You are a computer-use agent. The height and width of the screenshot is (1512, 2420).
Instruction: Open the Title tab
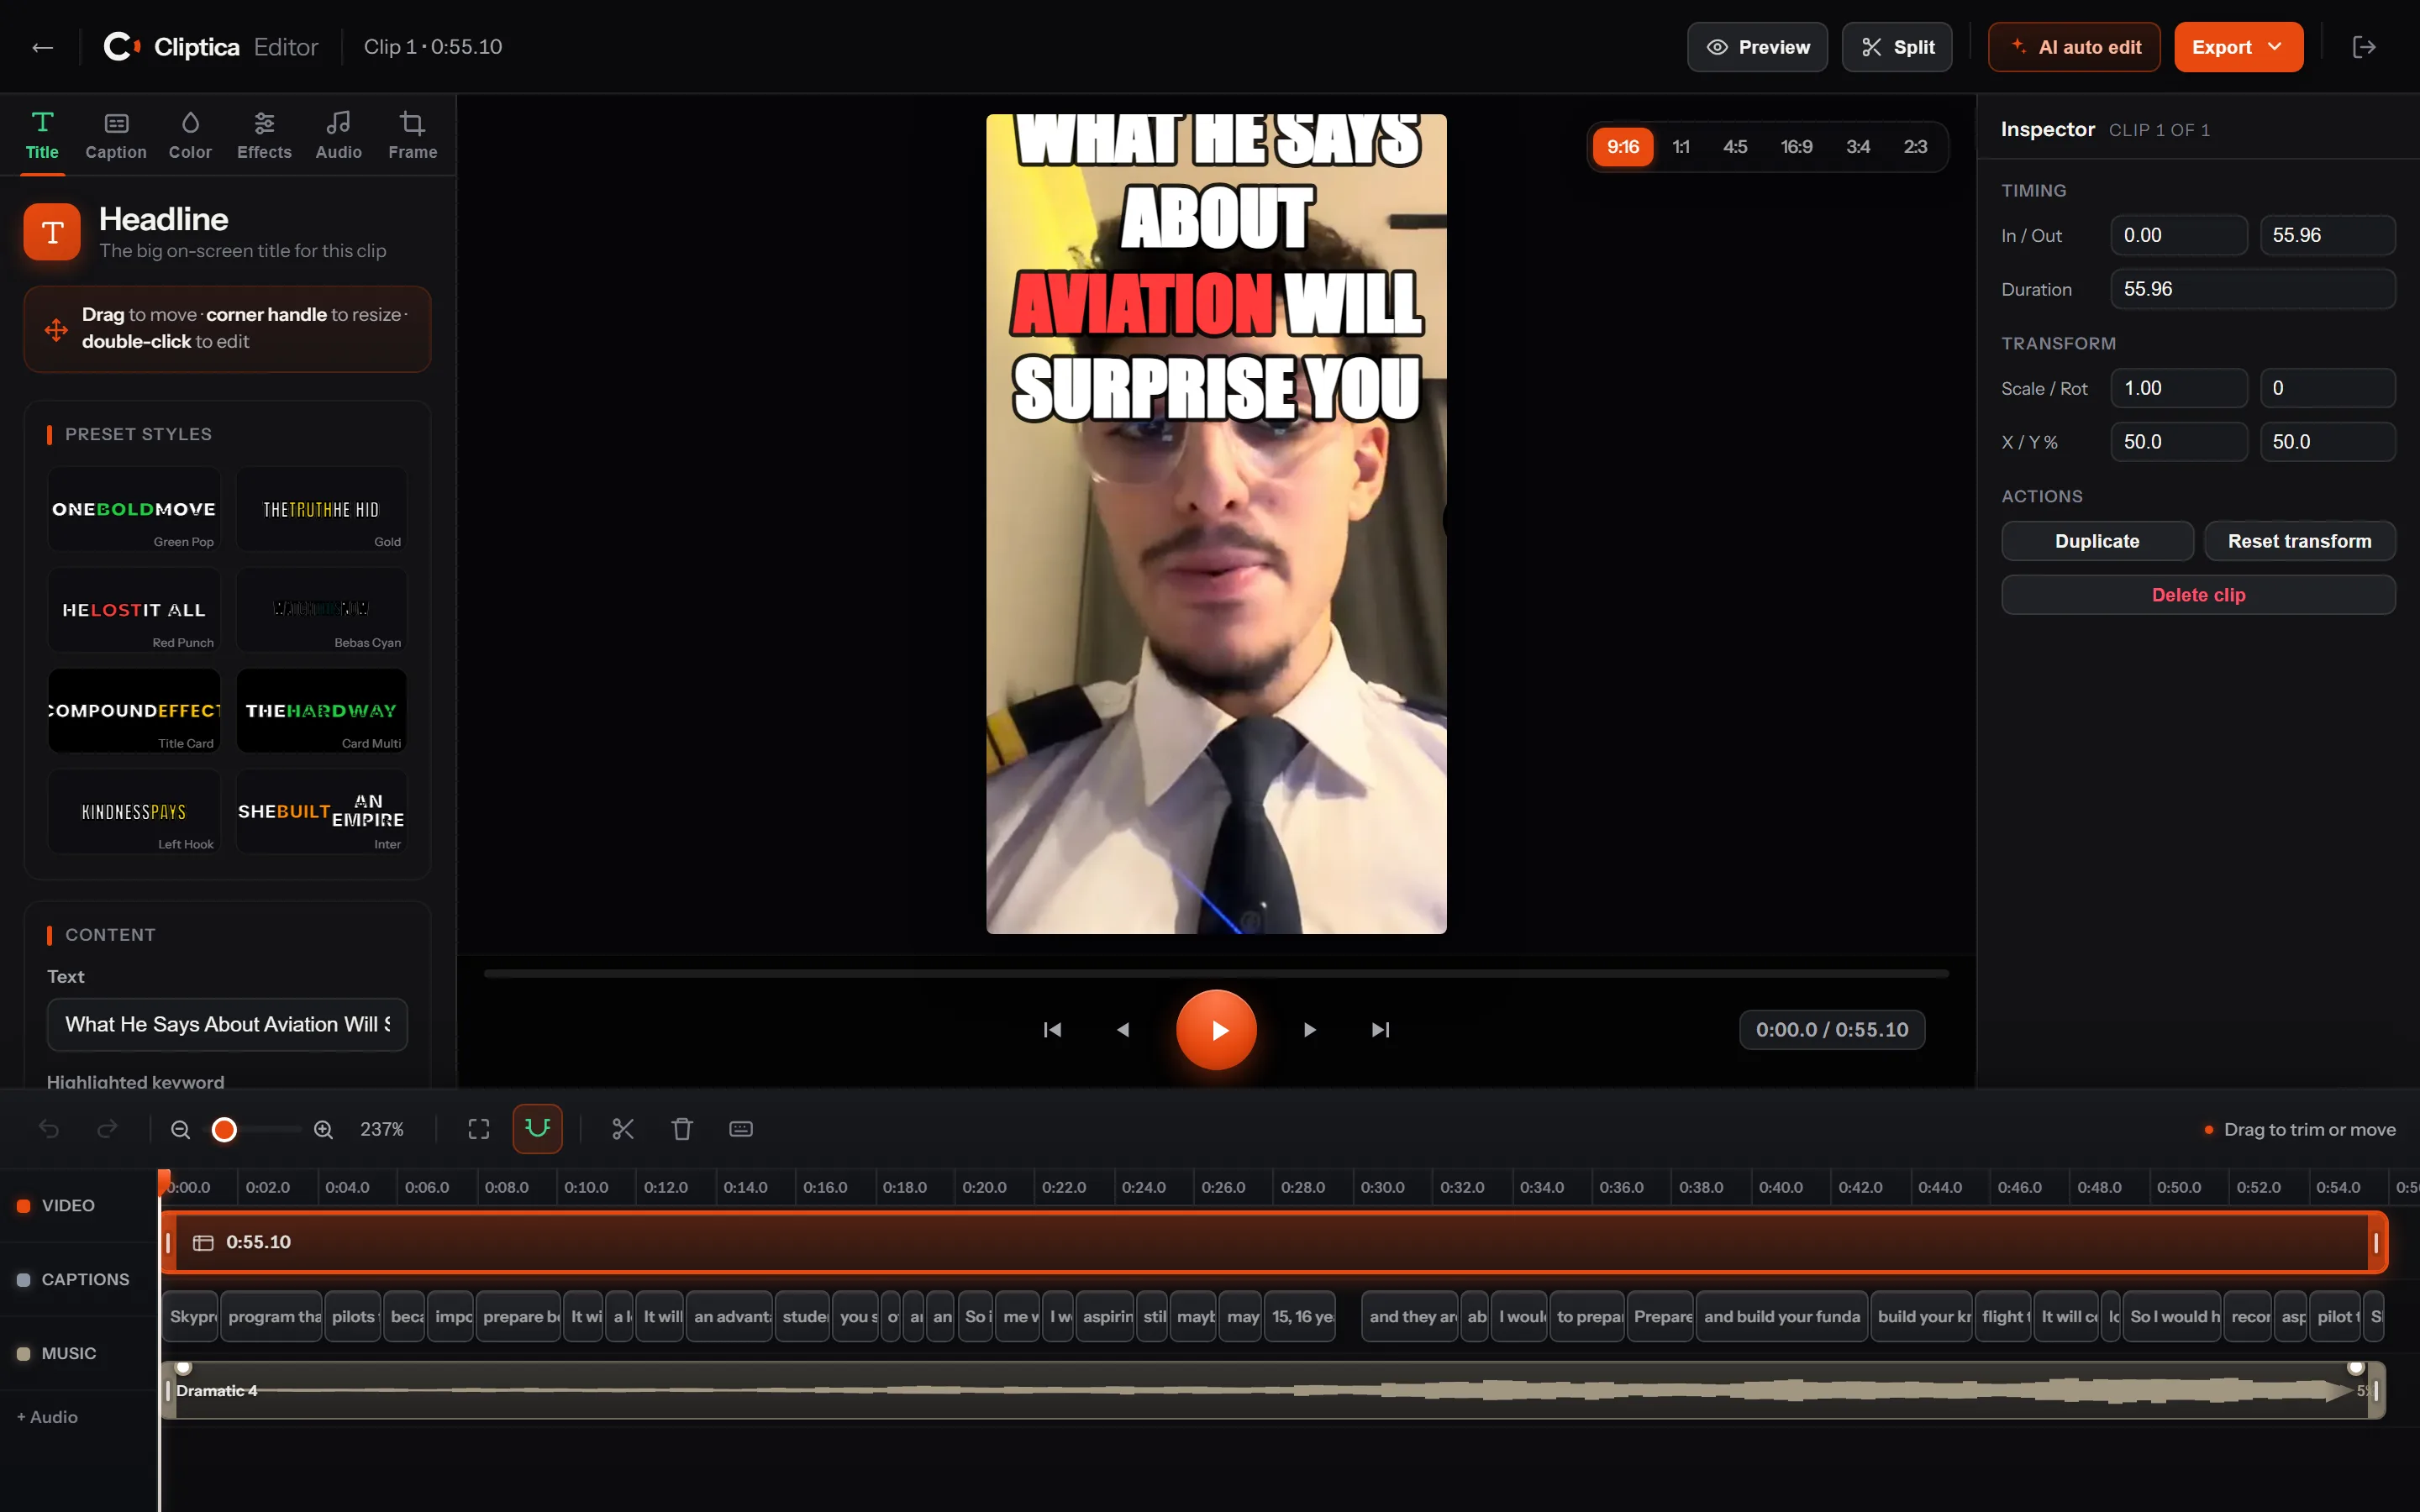coord(42,136)
